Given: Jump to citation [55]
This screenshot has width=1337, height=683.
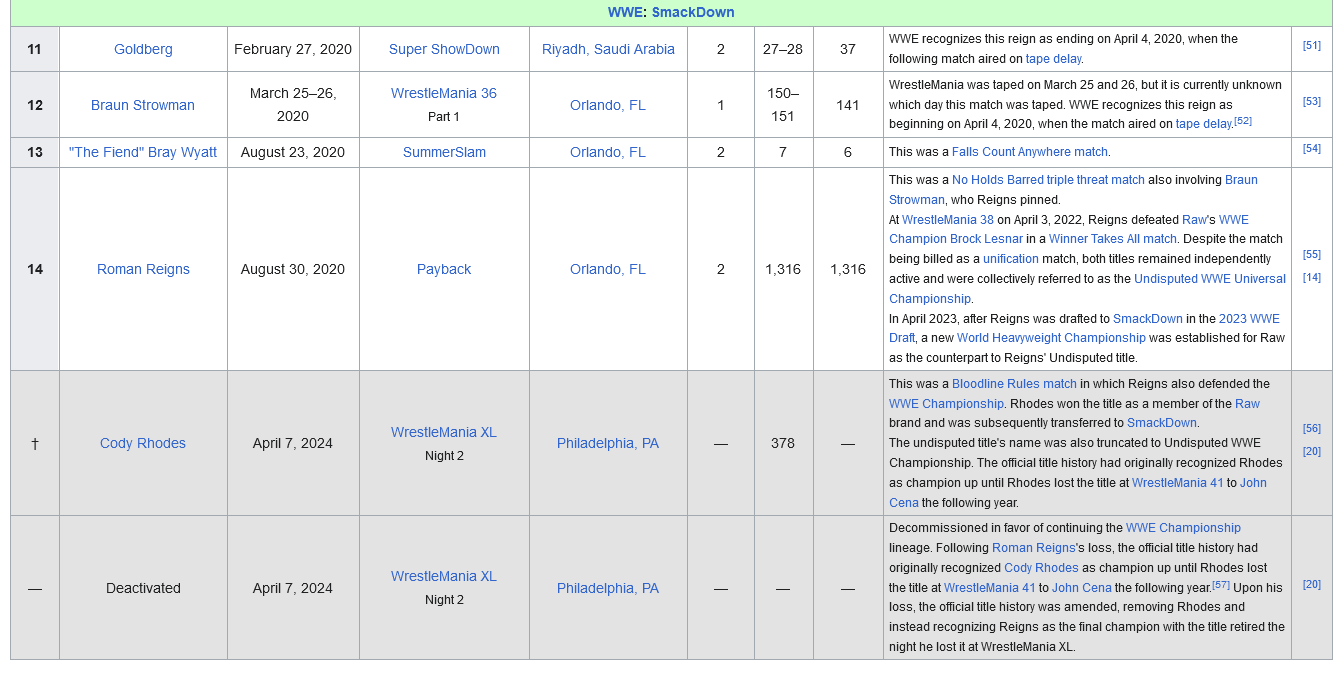Looking at the screenshot, I should 1312,255.
